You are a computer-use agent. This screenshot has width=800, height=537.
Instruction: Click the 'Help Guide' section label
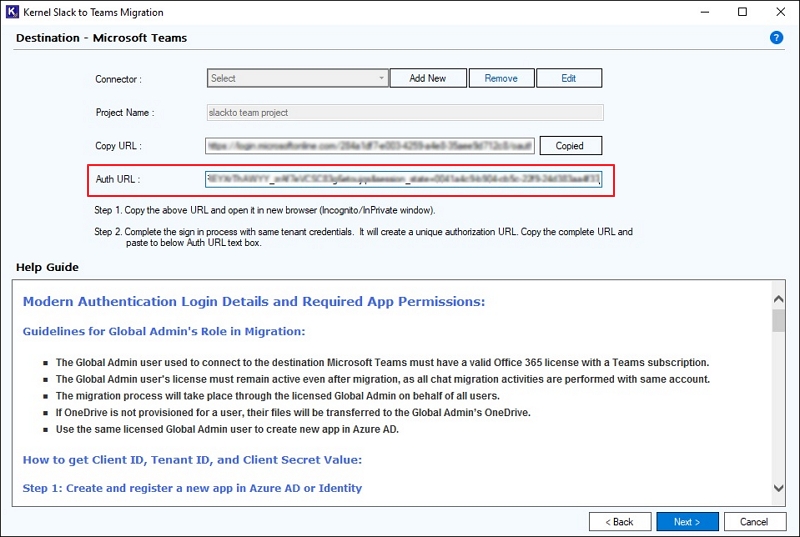coord(47,267)
